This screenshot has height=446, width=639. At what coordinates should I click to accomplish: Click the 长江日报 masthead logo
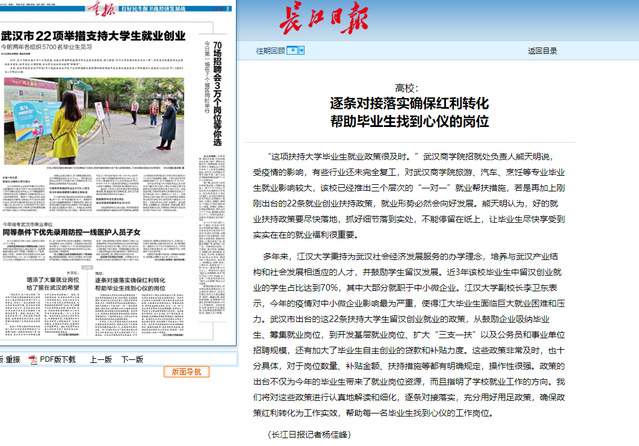[324, 18]
